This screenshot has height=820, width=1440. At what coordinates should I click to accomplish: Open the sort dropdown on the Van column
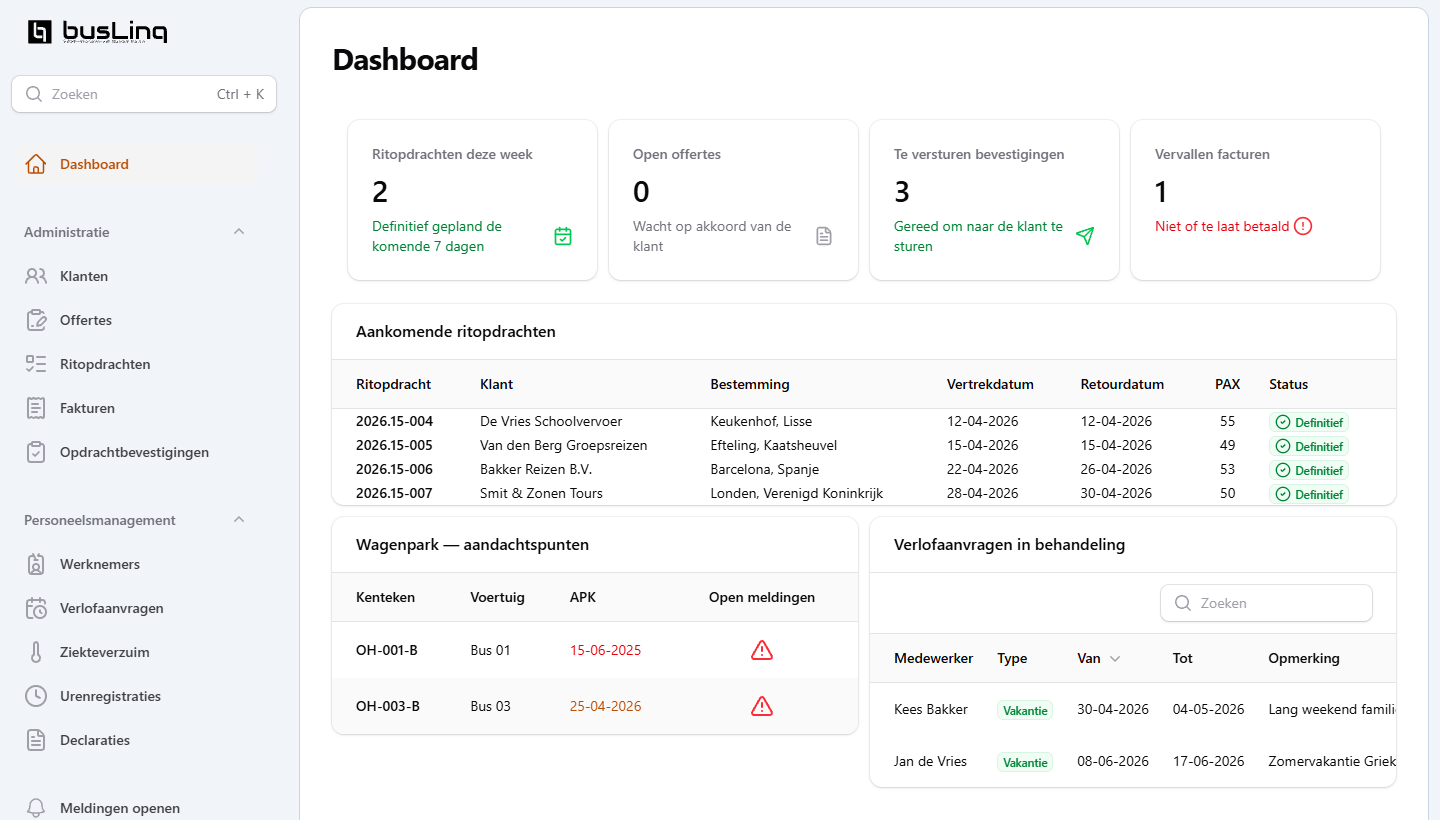tap(1114, 658)
